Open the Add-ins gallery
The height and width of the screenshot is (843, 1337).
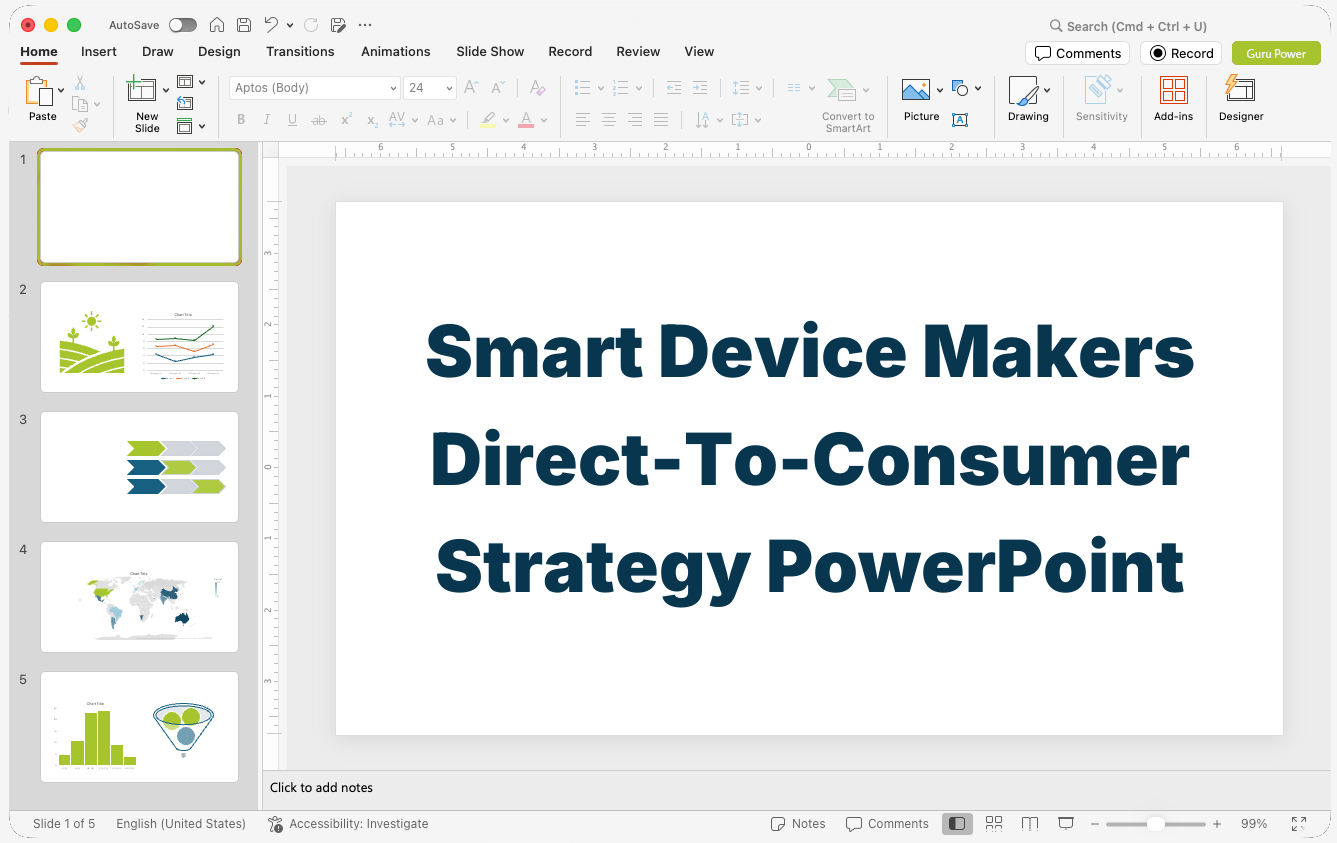pos(1173,98)
